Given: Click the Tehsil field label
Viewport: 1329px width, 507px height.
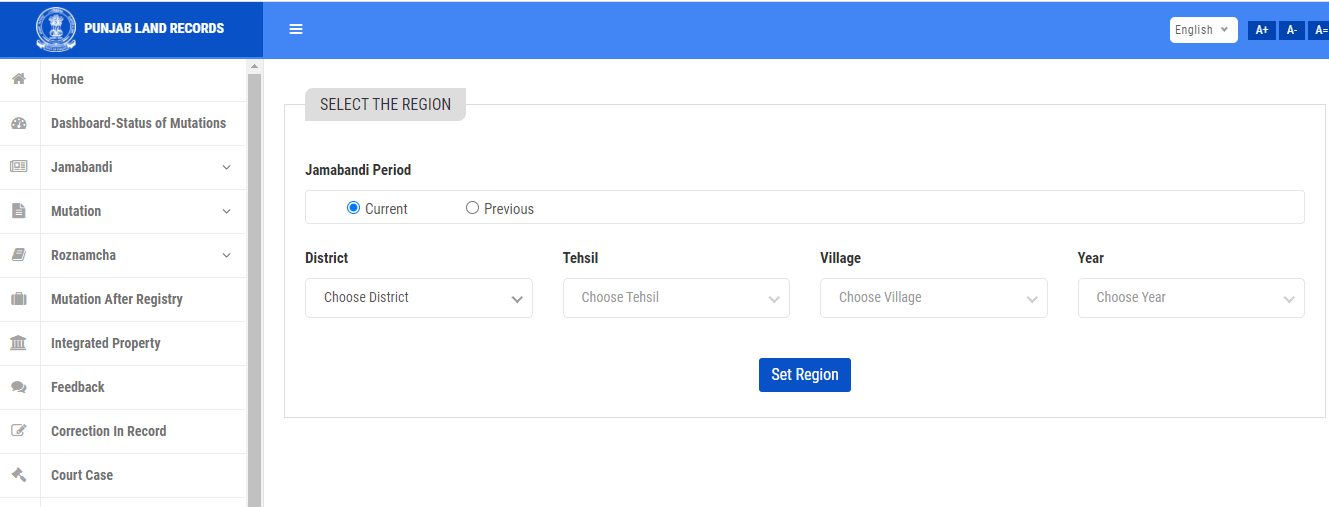Looking at the screenshot, I should click(581, 258).
